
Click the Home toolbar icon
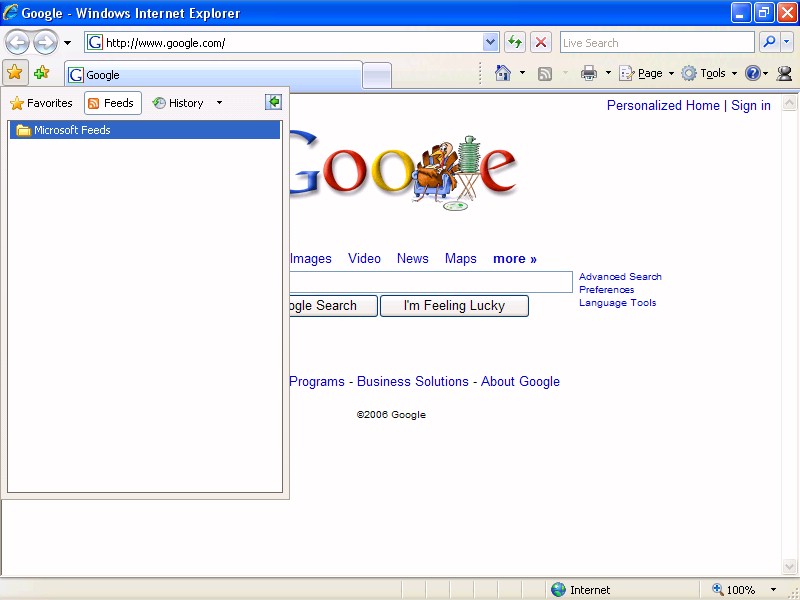point(503,73)
